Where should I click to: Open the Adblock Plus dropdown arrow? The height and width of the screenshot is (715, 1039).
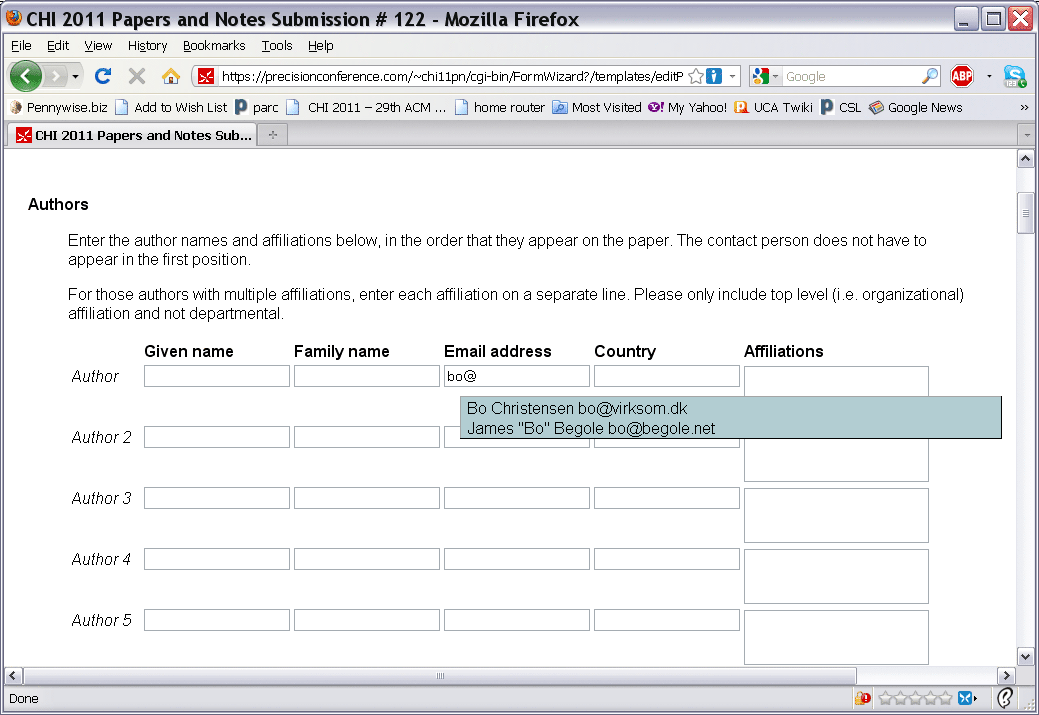pyautogui.click(x=989, y=76)
